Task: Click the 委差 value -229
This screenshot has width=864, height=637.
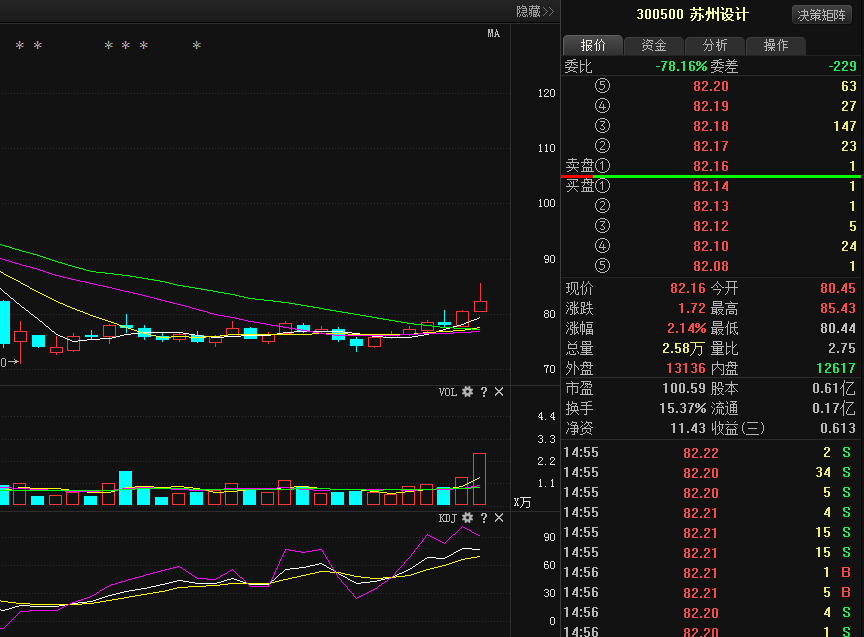Action: (x=843, y=66)
